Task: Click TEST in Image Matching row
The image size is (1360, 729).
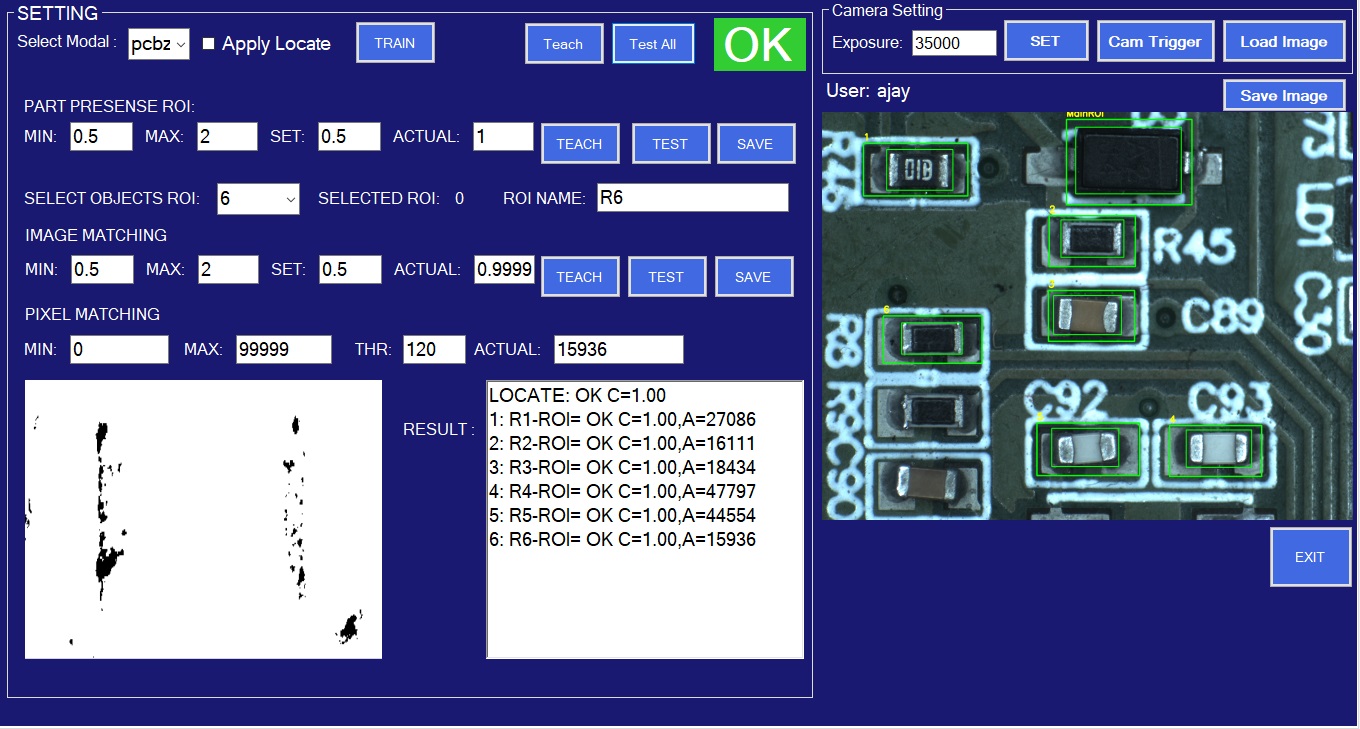Action: [x=666, y=277]
